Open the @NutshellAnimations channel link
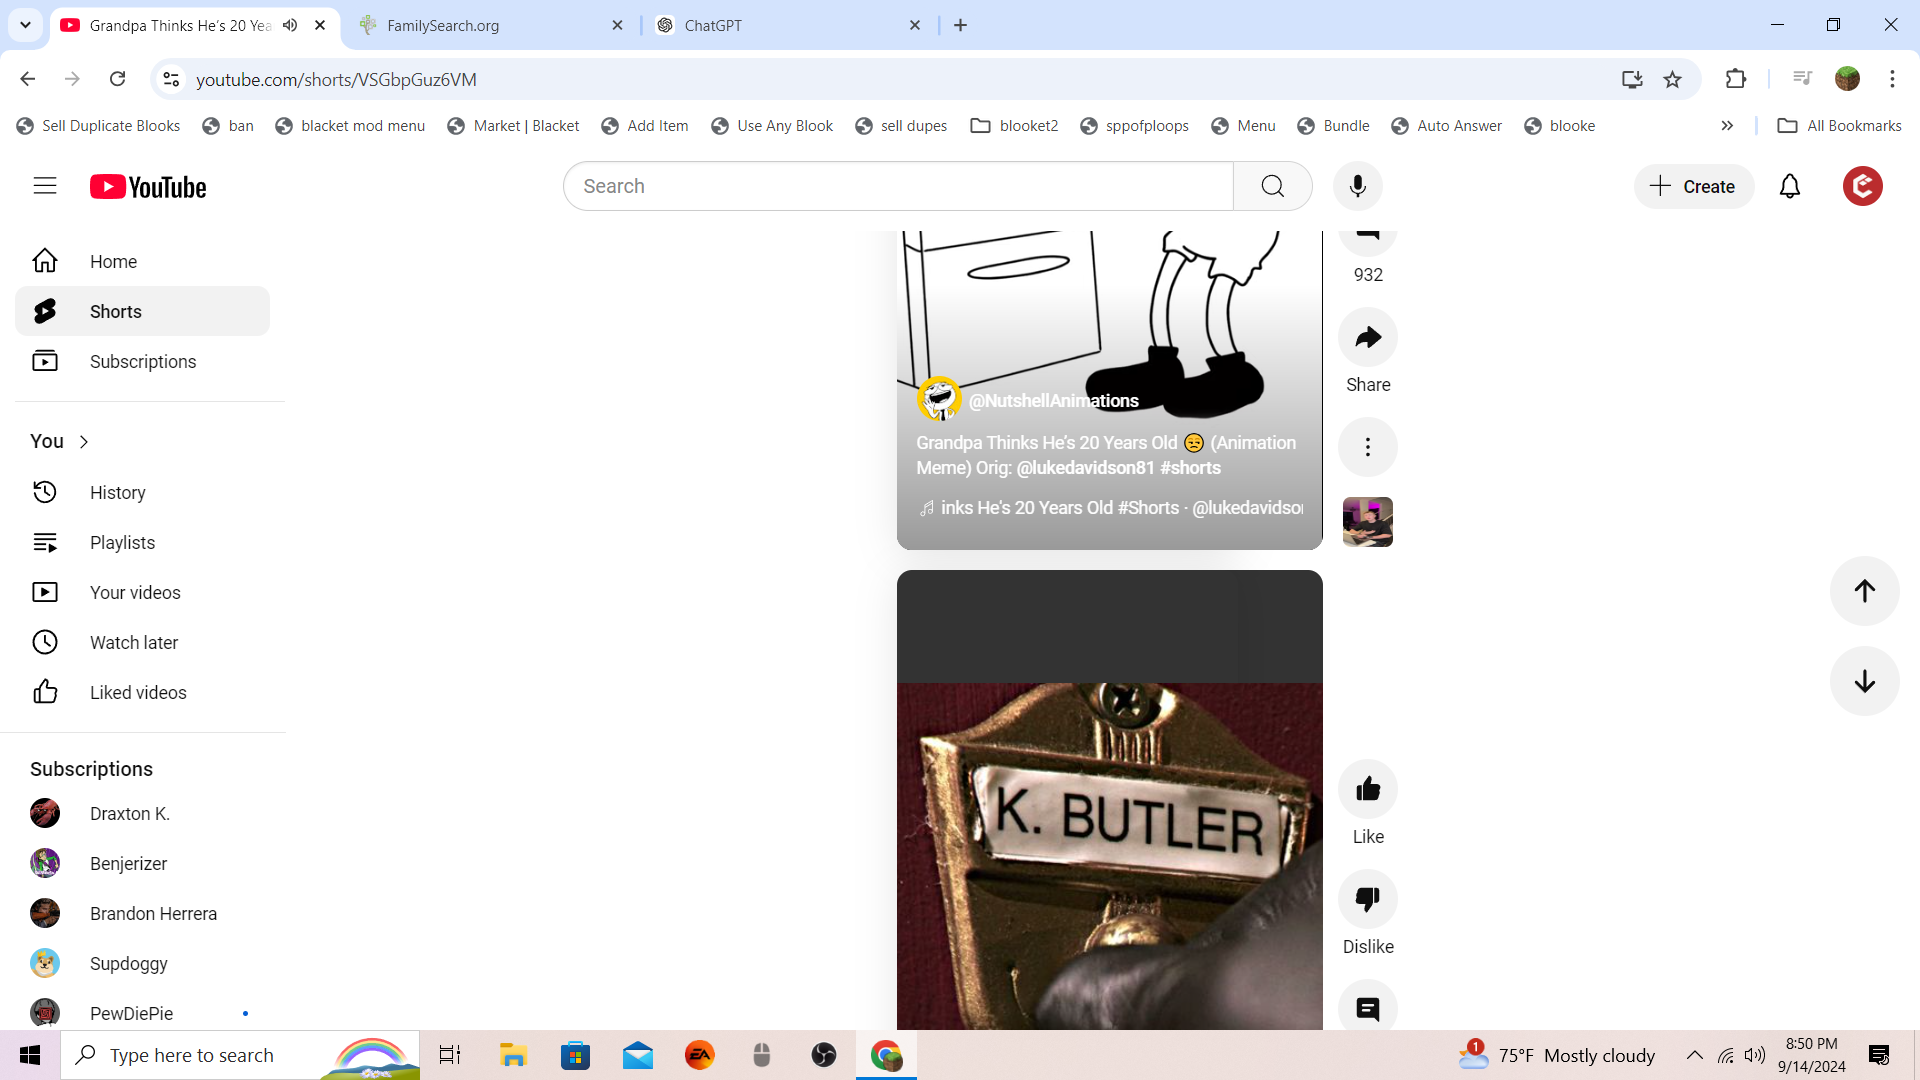Screen dimensions: 1920x1080 pyautogui.click(x=1053, y=401)
